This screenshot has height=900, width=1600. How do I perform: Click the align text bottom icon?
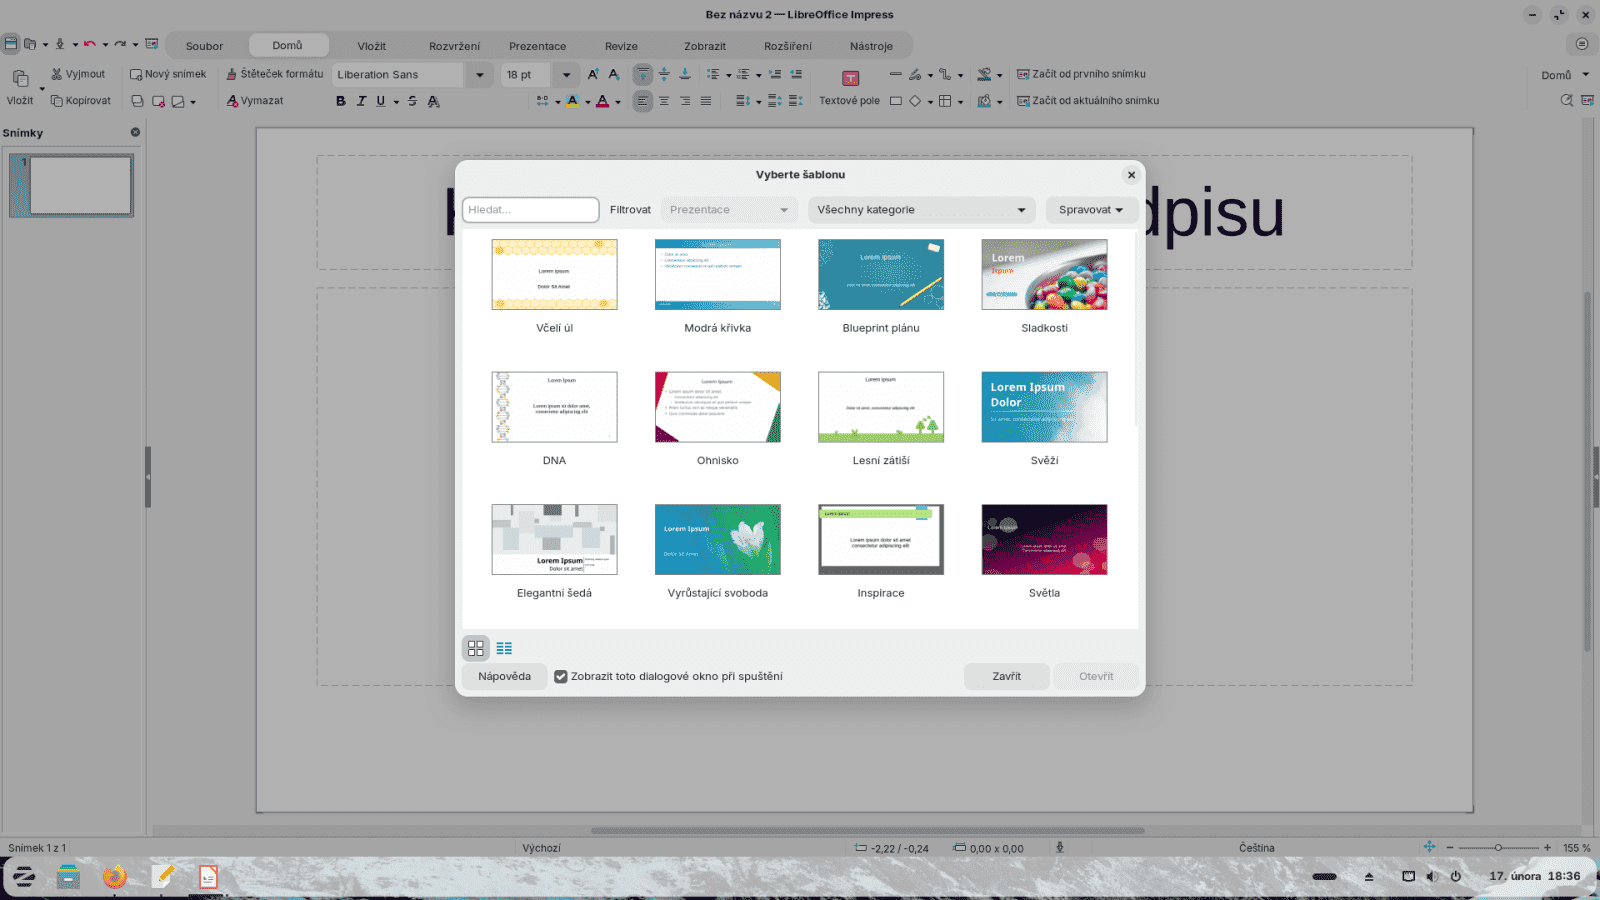[685, 74]
